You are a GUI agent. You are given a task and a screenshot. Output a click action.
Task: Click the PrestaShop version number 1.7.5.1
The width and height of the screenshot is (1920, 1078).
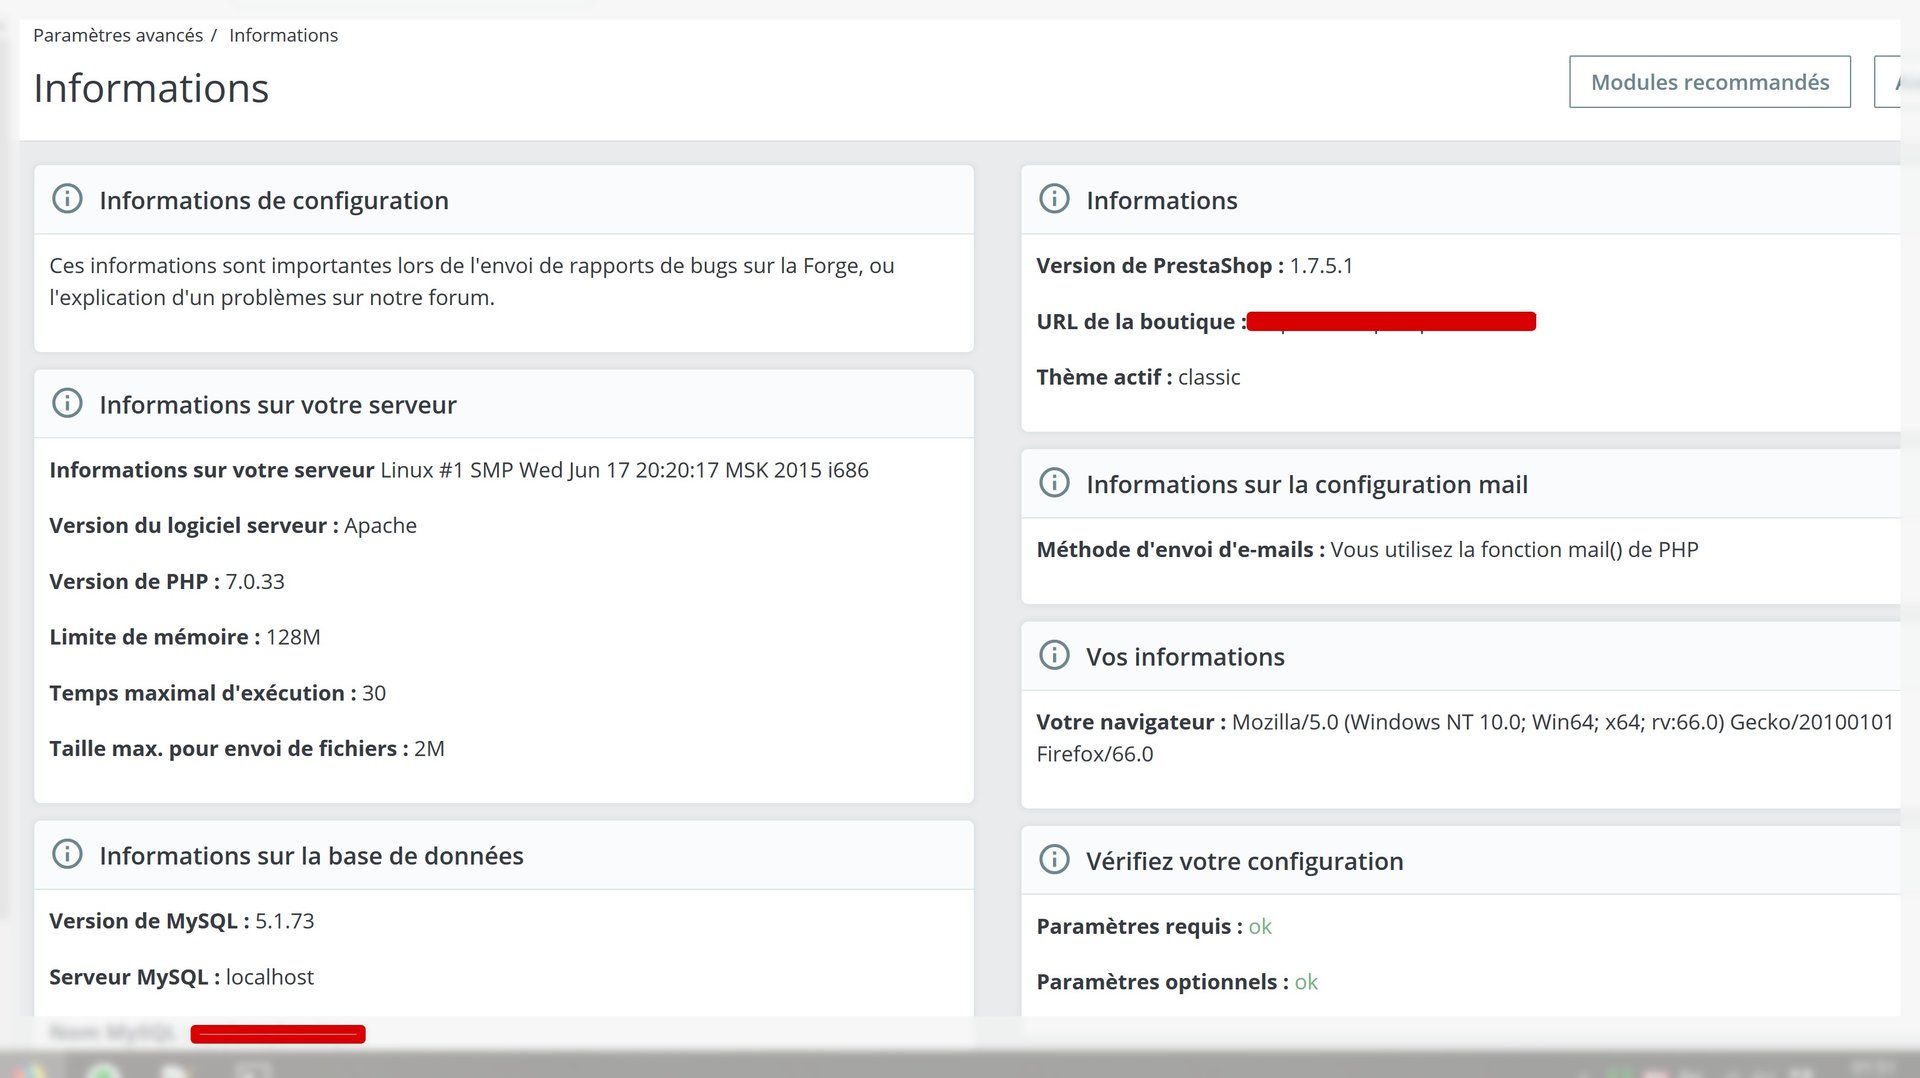click(1321, 266)
